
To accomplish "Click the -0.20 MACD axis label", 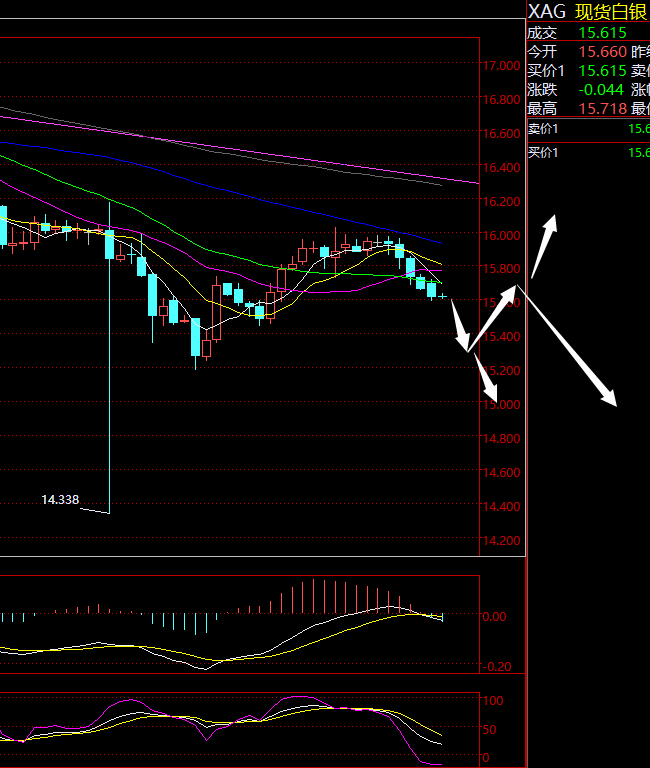I will pos(497,667).
